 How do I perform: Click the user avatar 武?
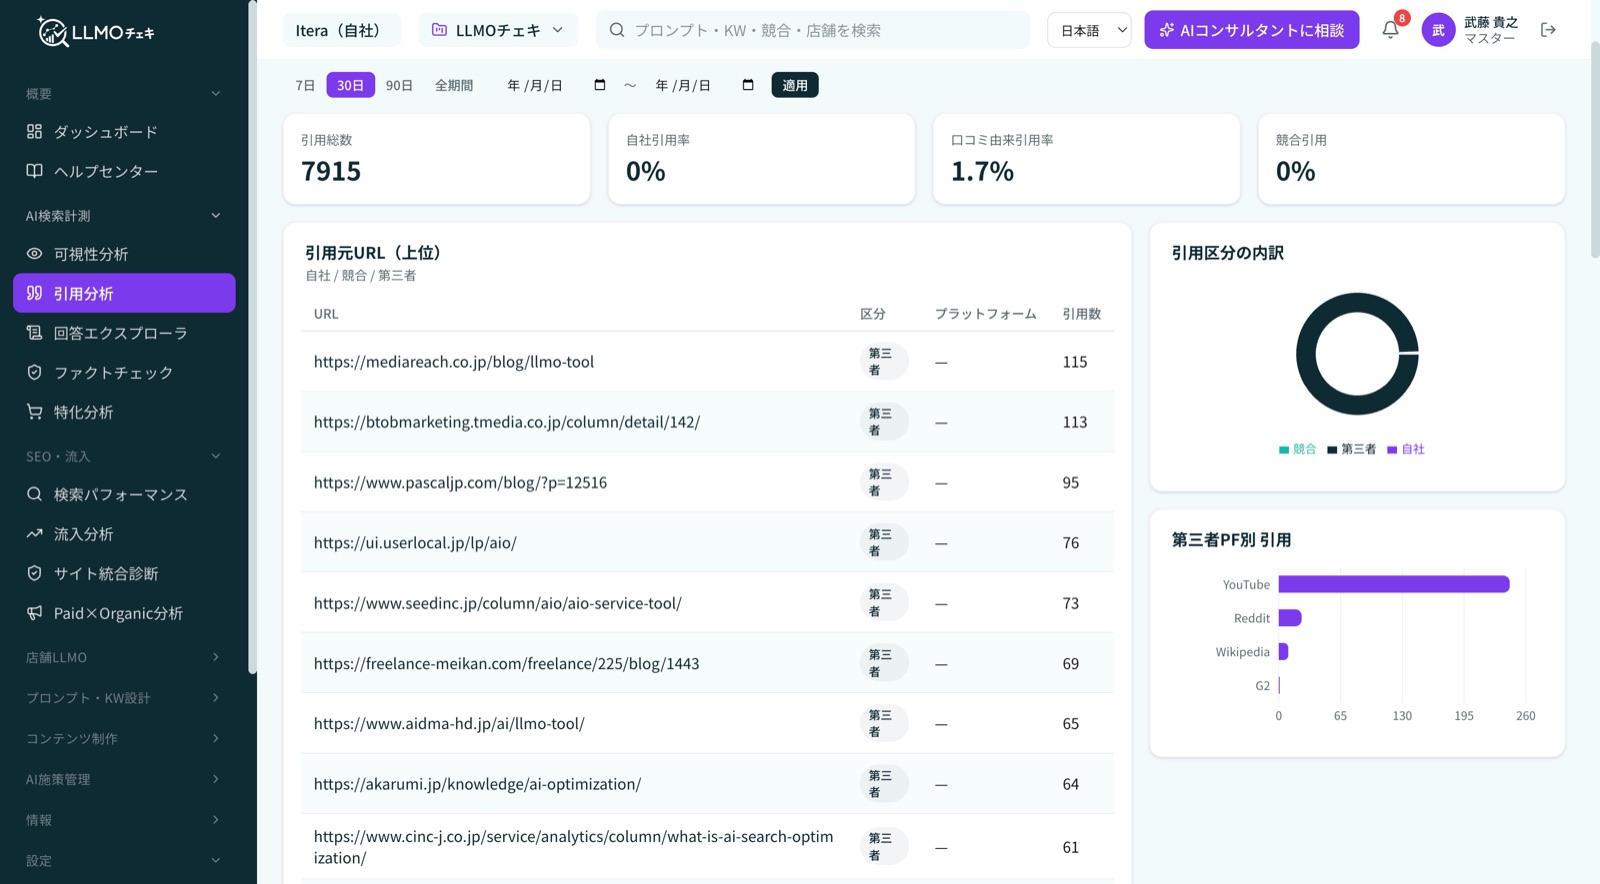(x=1438, y=30)
